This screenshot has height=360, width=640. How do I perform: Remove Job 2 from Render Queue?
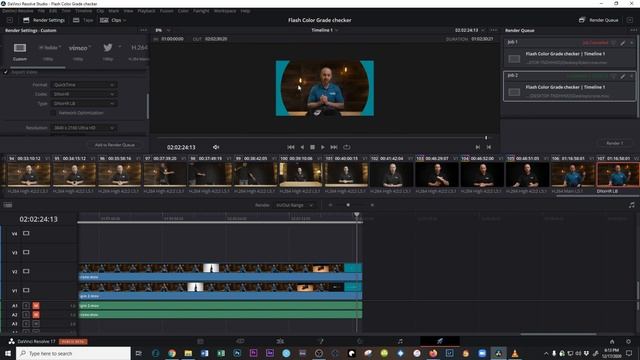pos(631,76)
